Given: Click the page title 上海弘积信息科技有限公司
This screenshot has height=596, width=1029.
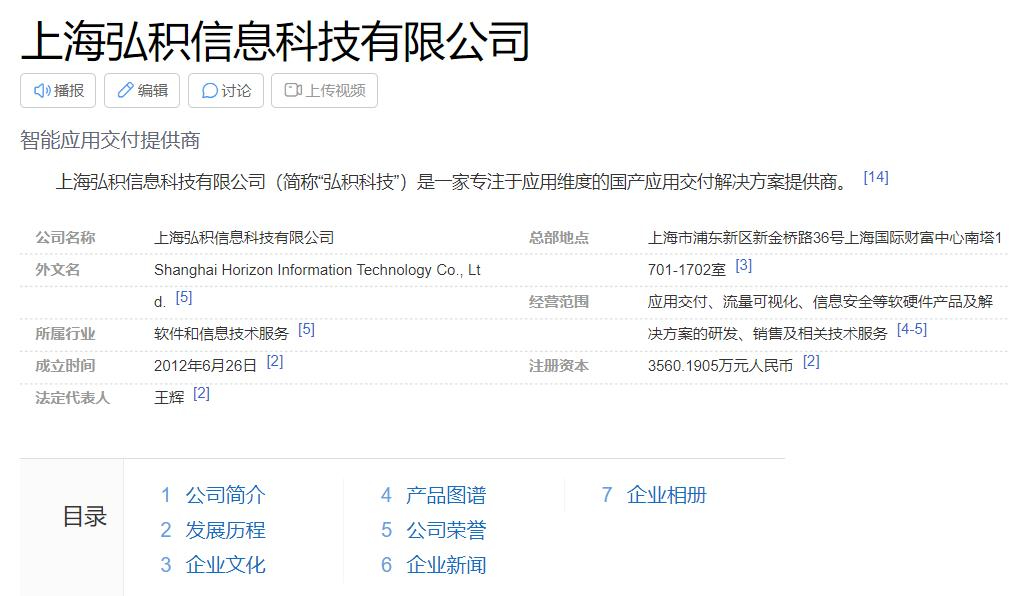Looking at the screenshot, I should [276, 41].
